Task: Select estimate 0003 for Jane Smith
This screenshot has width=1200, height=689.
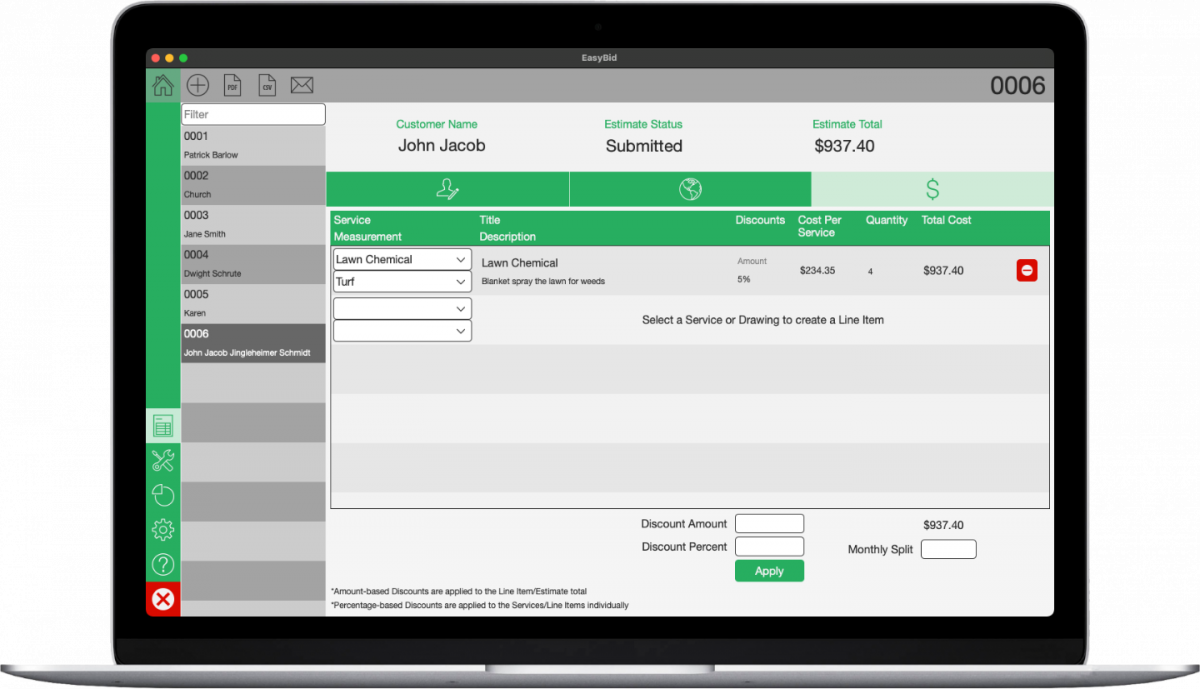Action: click(x=250, y=224)
